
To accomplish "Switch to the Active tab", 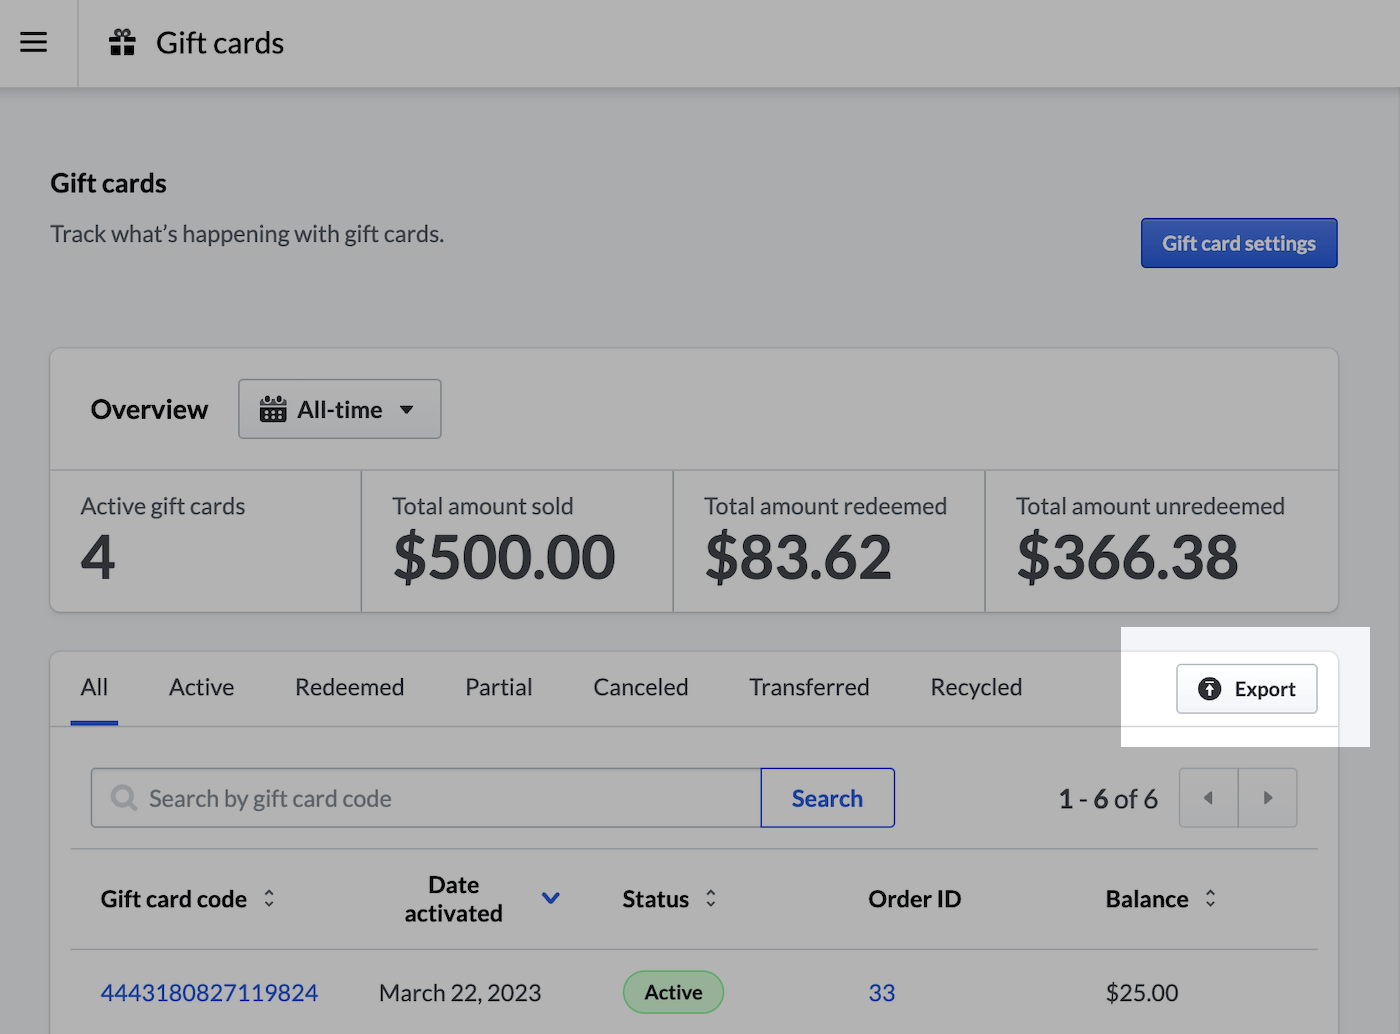I will tap(201, 688).
